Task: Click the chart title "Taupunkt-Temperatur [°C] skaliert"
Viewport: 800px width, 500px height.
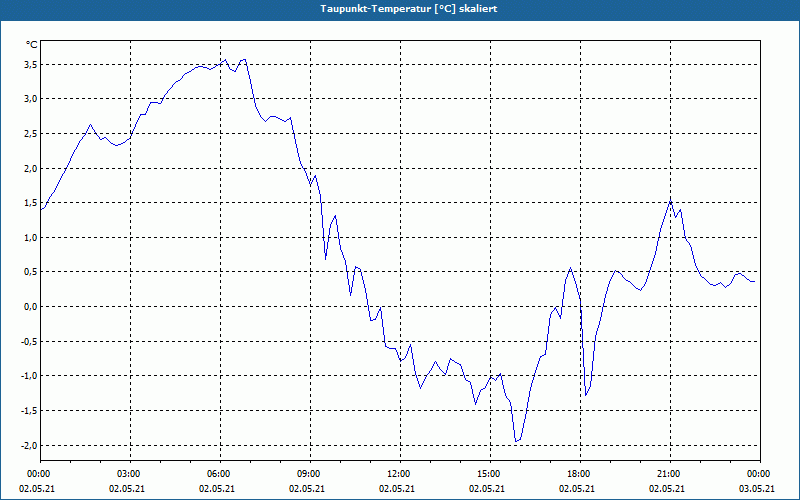Action: (x=409, y=9)
